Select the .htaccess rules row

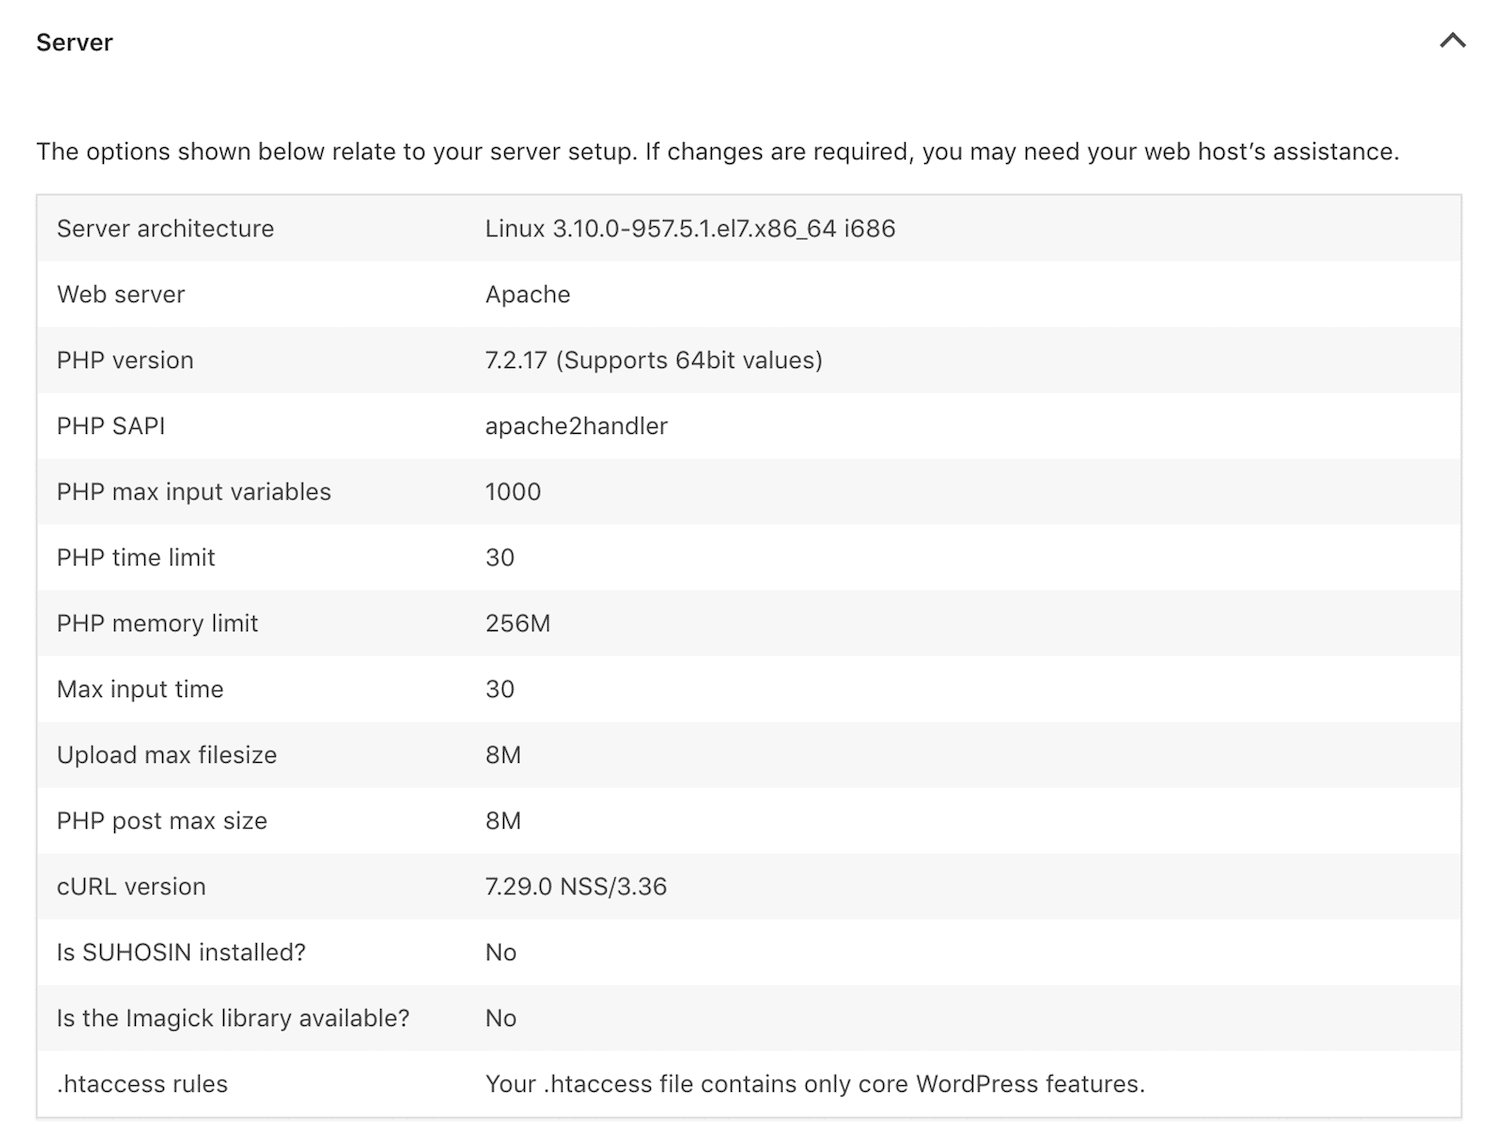(x=141, y=1084)
